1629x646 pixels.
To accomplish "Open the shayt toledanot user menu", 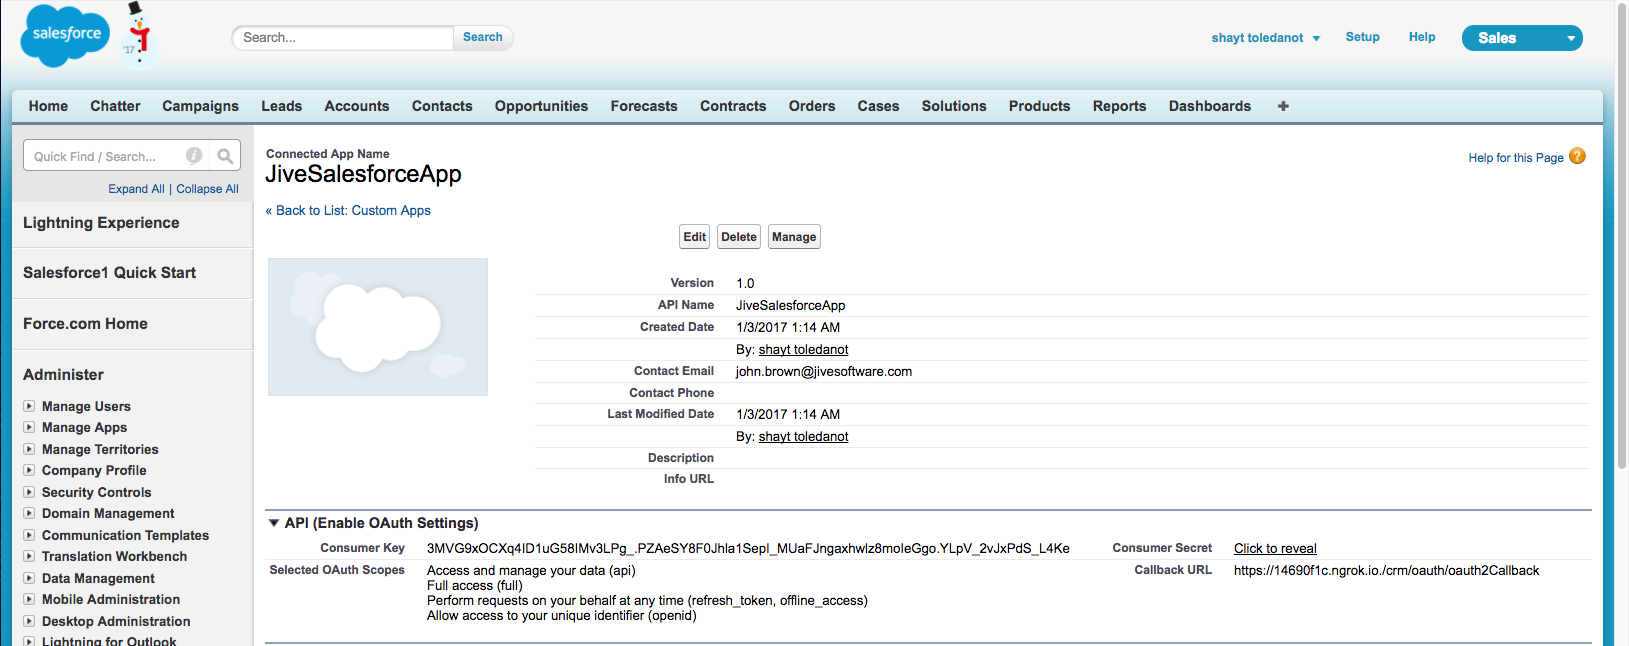I will pyautogui.click(x=1266, y=38).
